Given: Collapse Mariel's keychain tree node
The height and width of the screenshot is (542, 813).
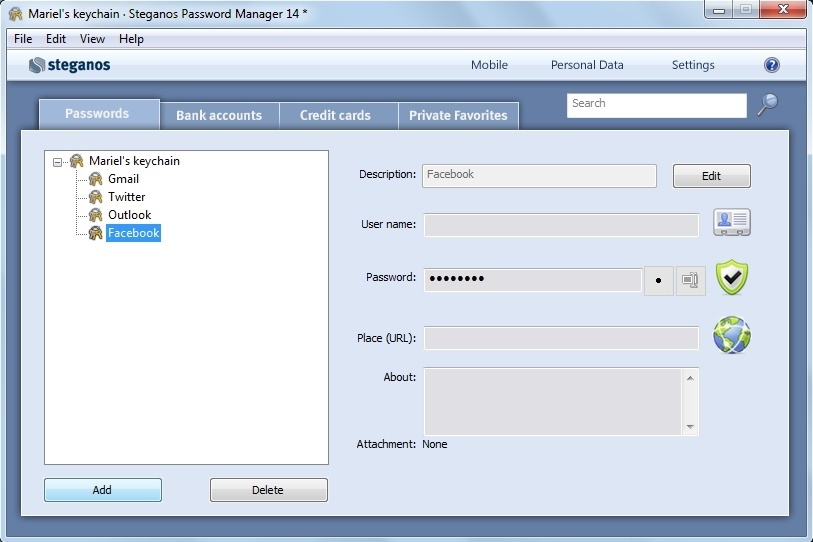Looking at the screenshot, I should pos(58,162).
